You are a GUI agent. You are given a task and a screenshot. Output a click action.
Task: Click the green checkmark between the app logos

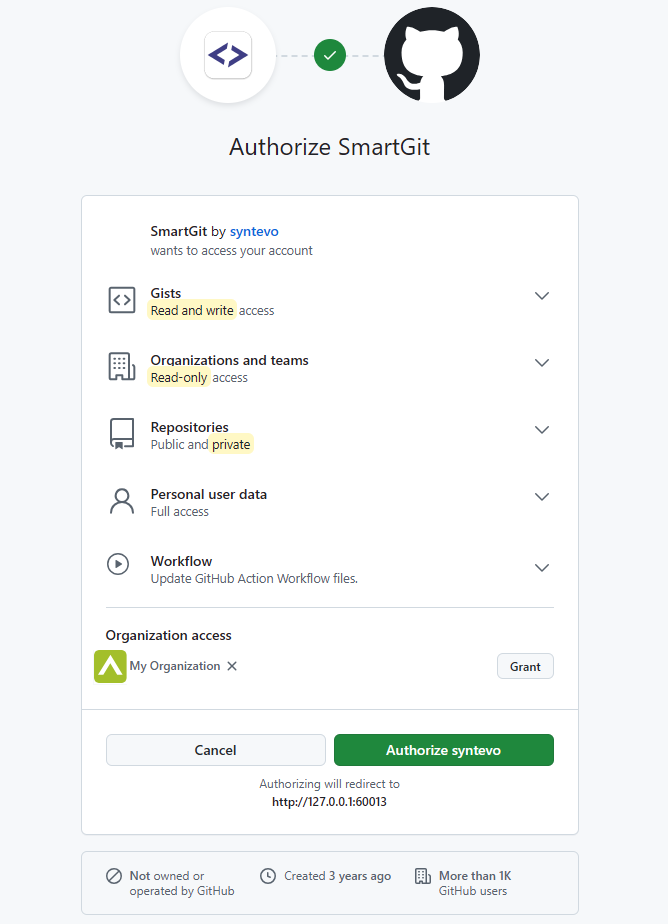[x=330, y=55]
